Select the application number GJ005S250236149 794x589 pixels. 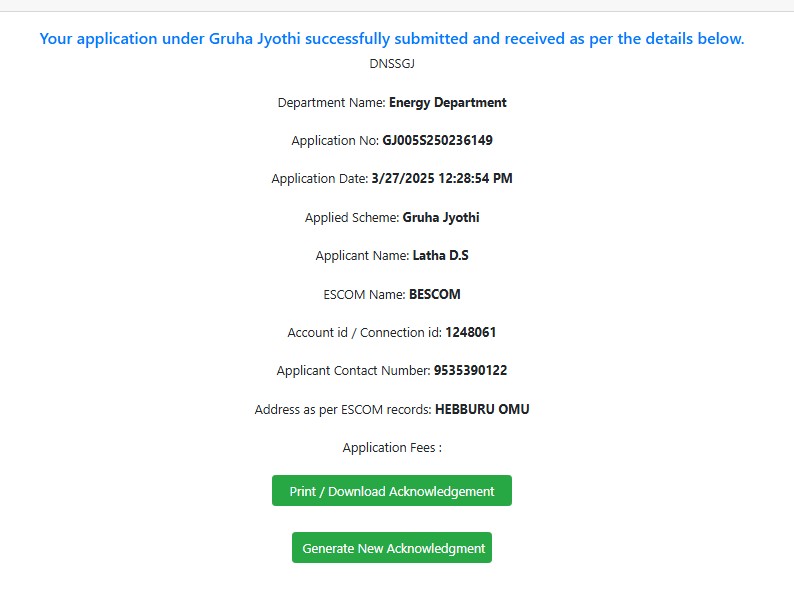pyautogui.click(x=438, y=140)
